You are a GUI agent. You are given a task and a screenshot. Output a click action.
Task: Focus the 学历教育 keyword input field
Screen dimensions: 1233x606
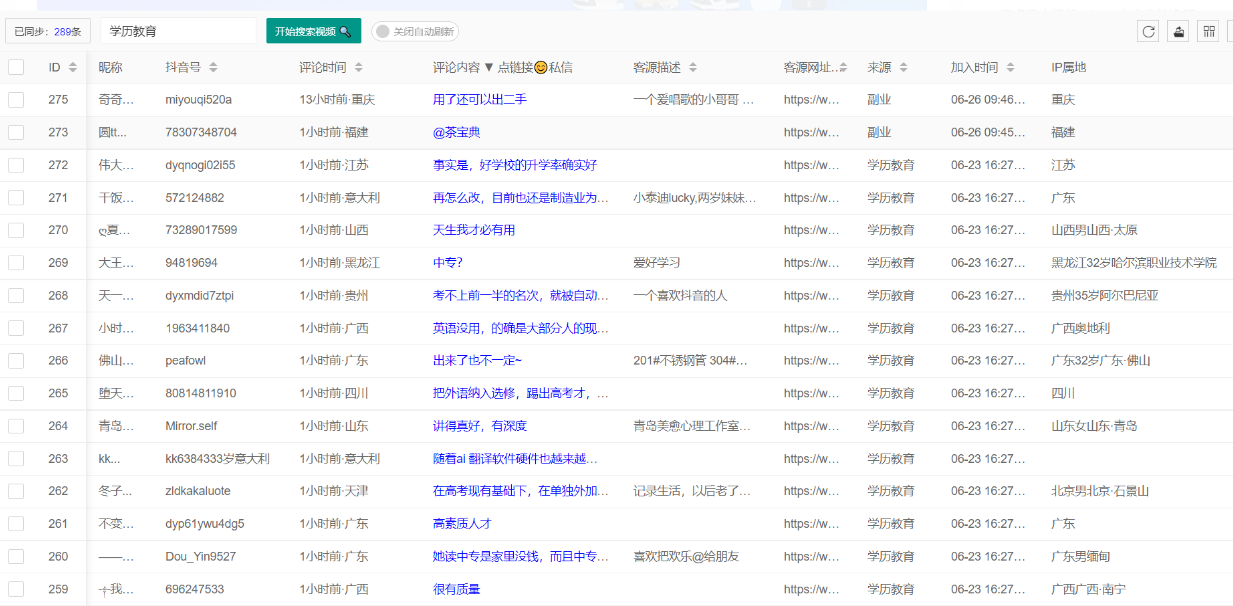[179, 31]
